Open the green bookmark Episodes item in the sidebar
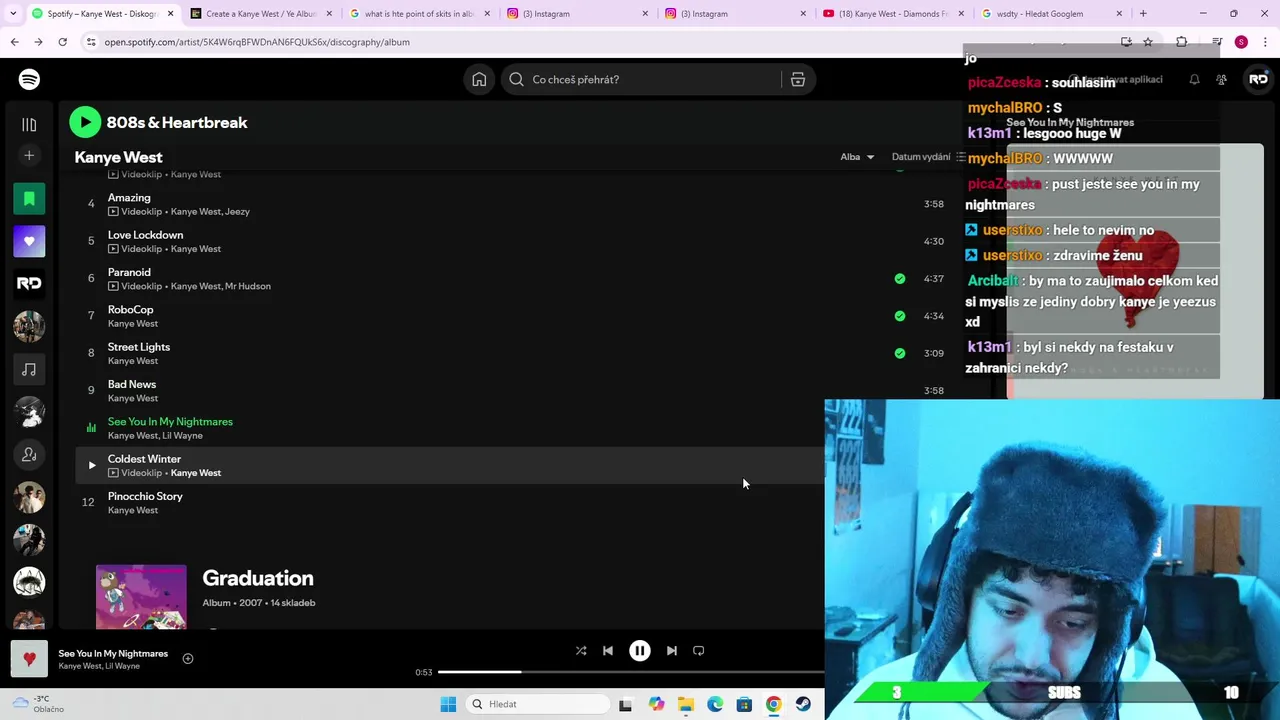This screenshot has width=1280, height=720. [29, 198]
